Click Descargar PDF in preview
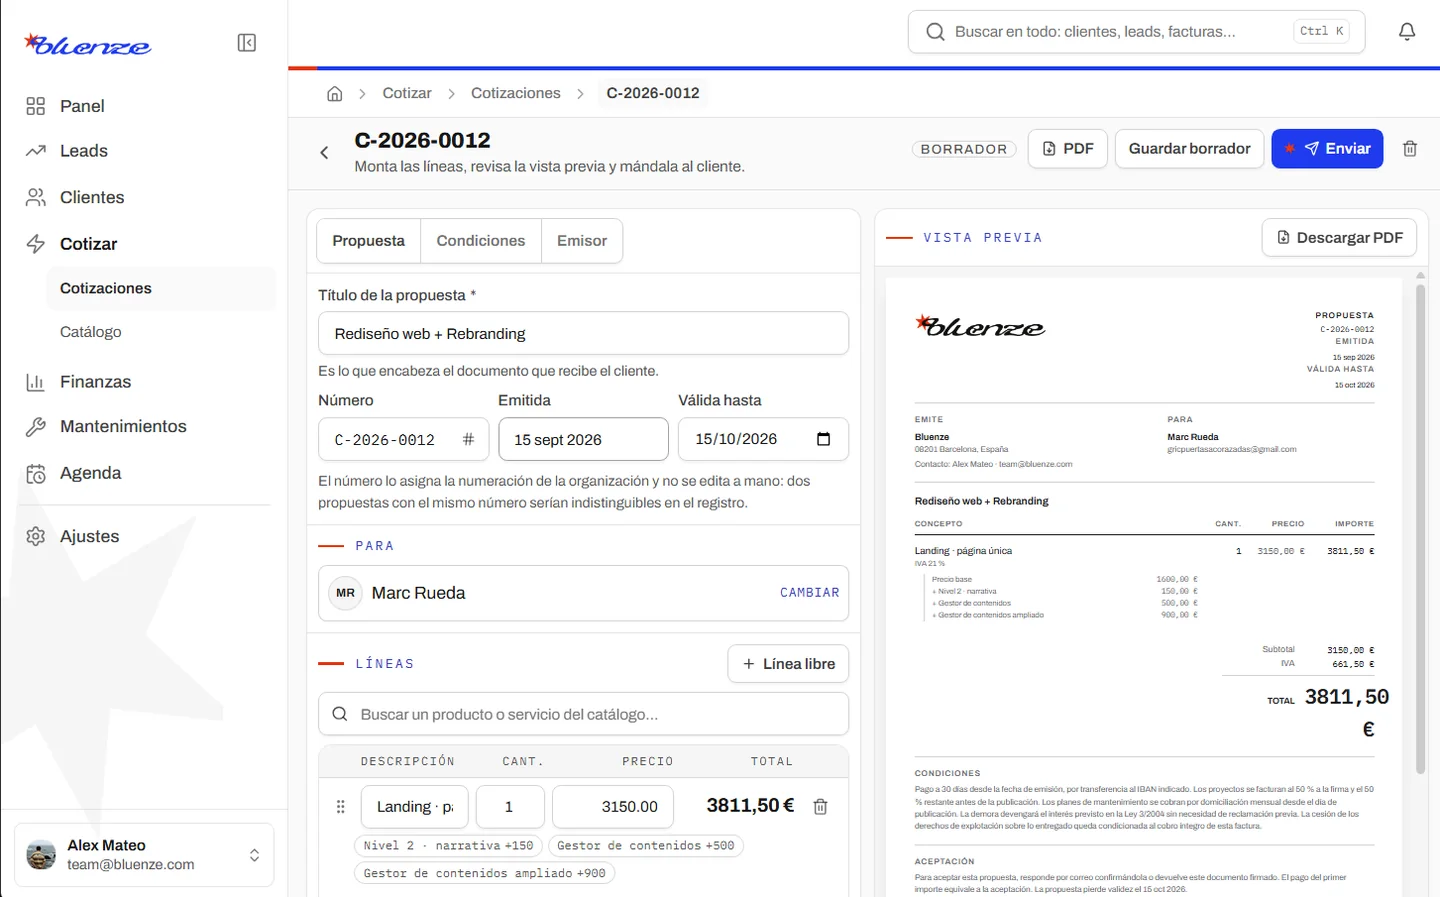 pos(1340,238)
